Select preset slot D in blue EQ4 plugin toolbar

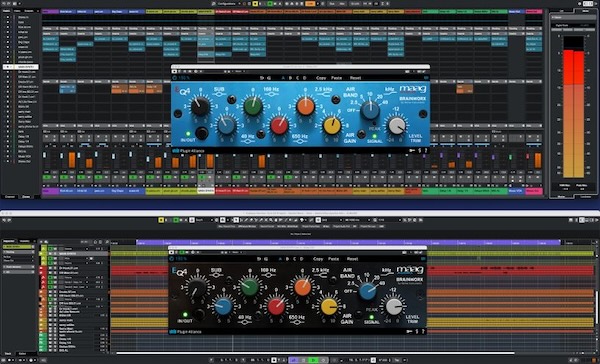(x=305, y=78)
